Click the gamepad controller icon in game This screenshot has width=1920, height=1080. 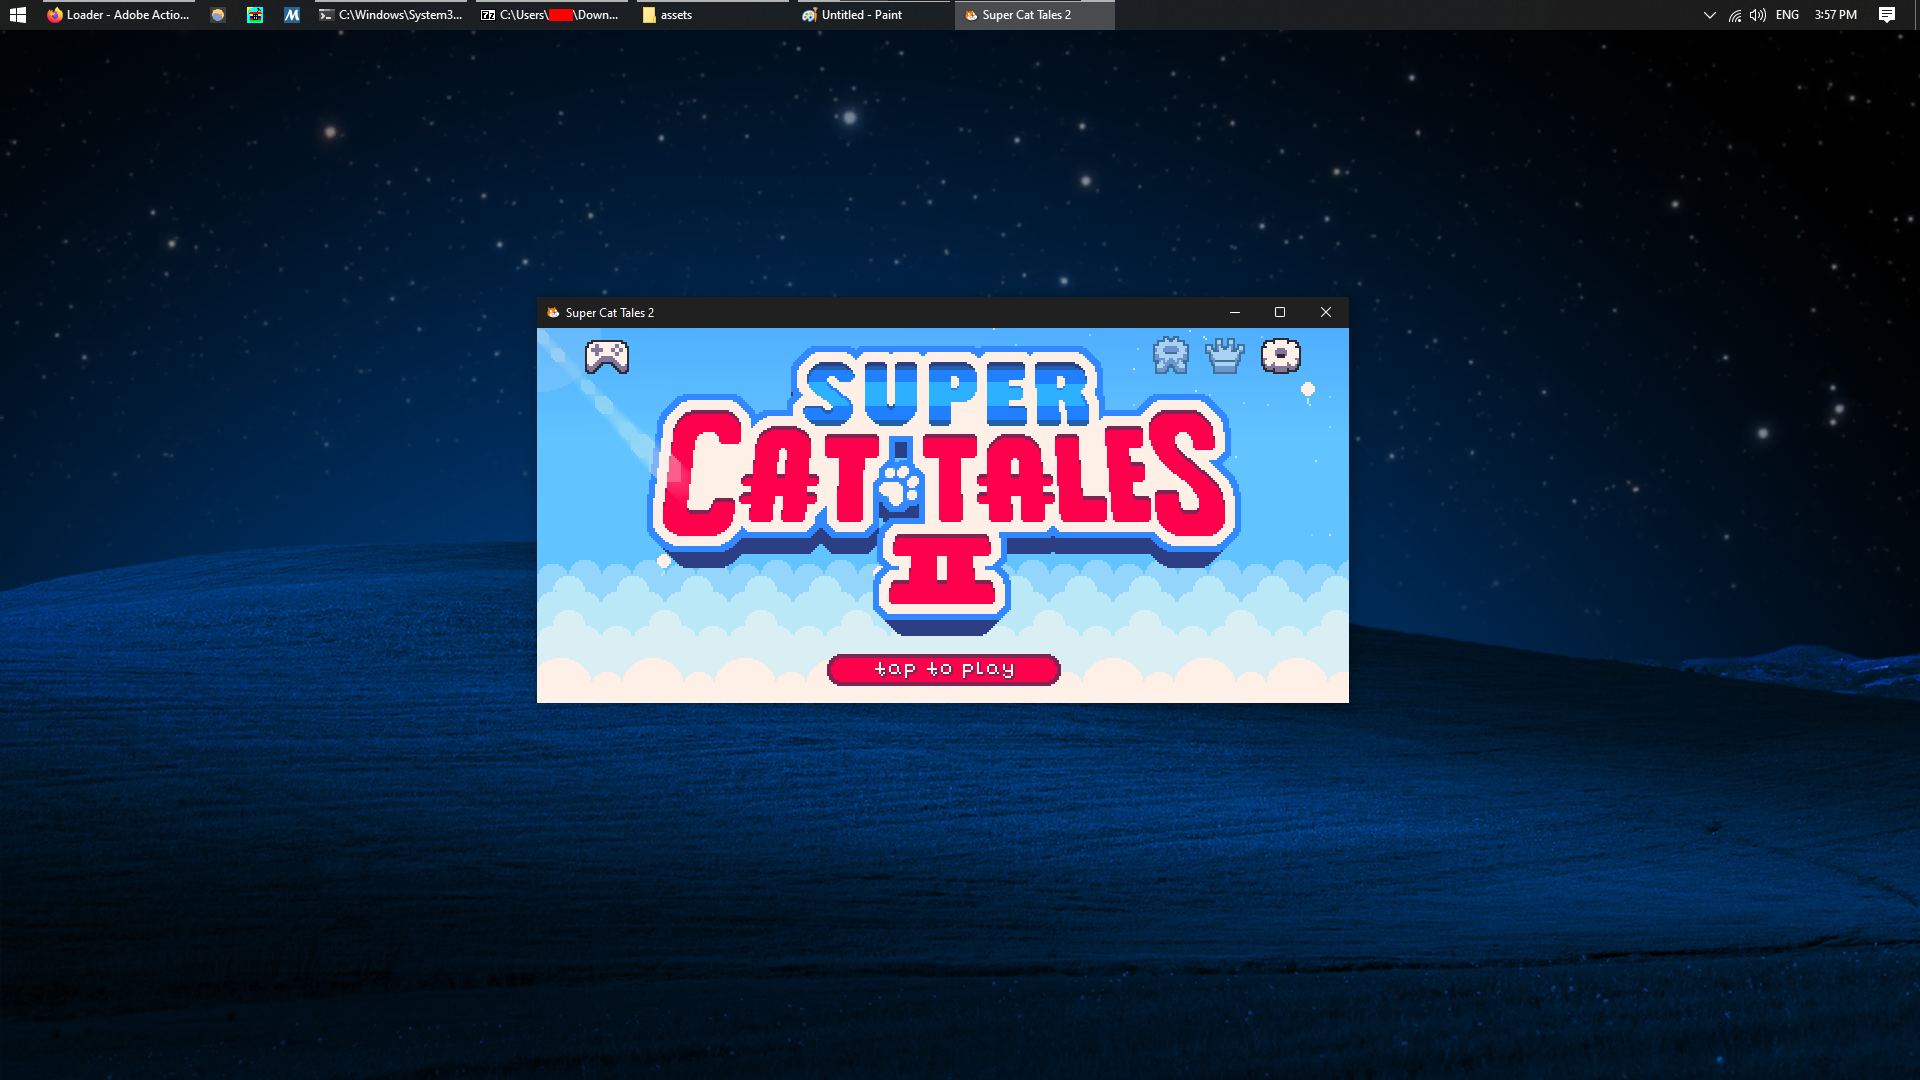pos(607,357)
